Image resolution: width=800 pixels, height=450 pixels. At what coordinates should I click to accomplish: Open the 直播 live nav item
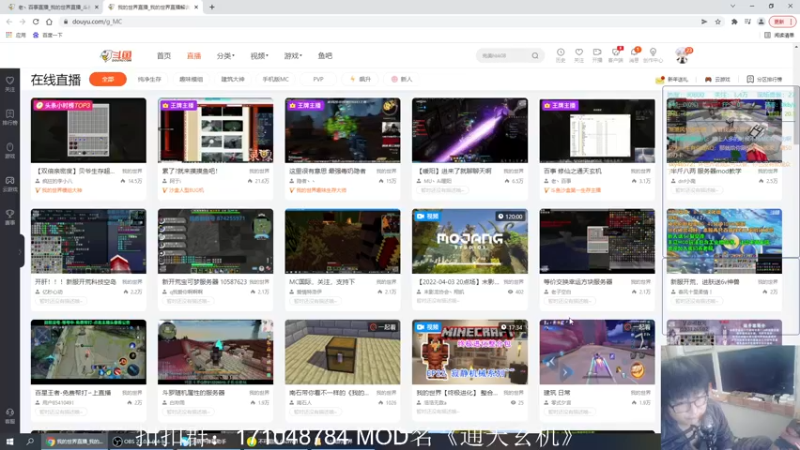[x=194, y=56]
